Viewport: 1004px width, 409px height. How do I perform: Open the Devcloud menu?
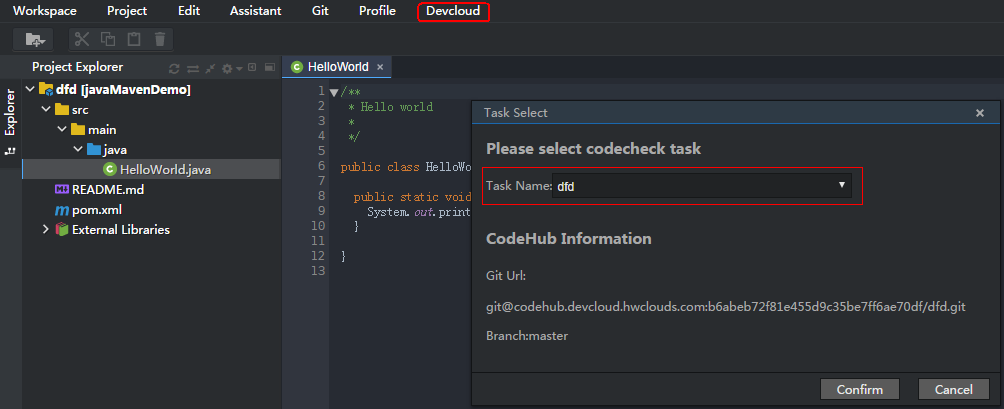pos(453,11)
